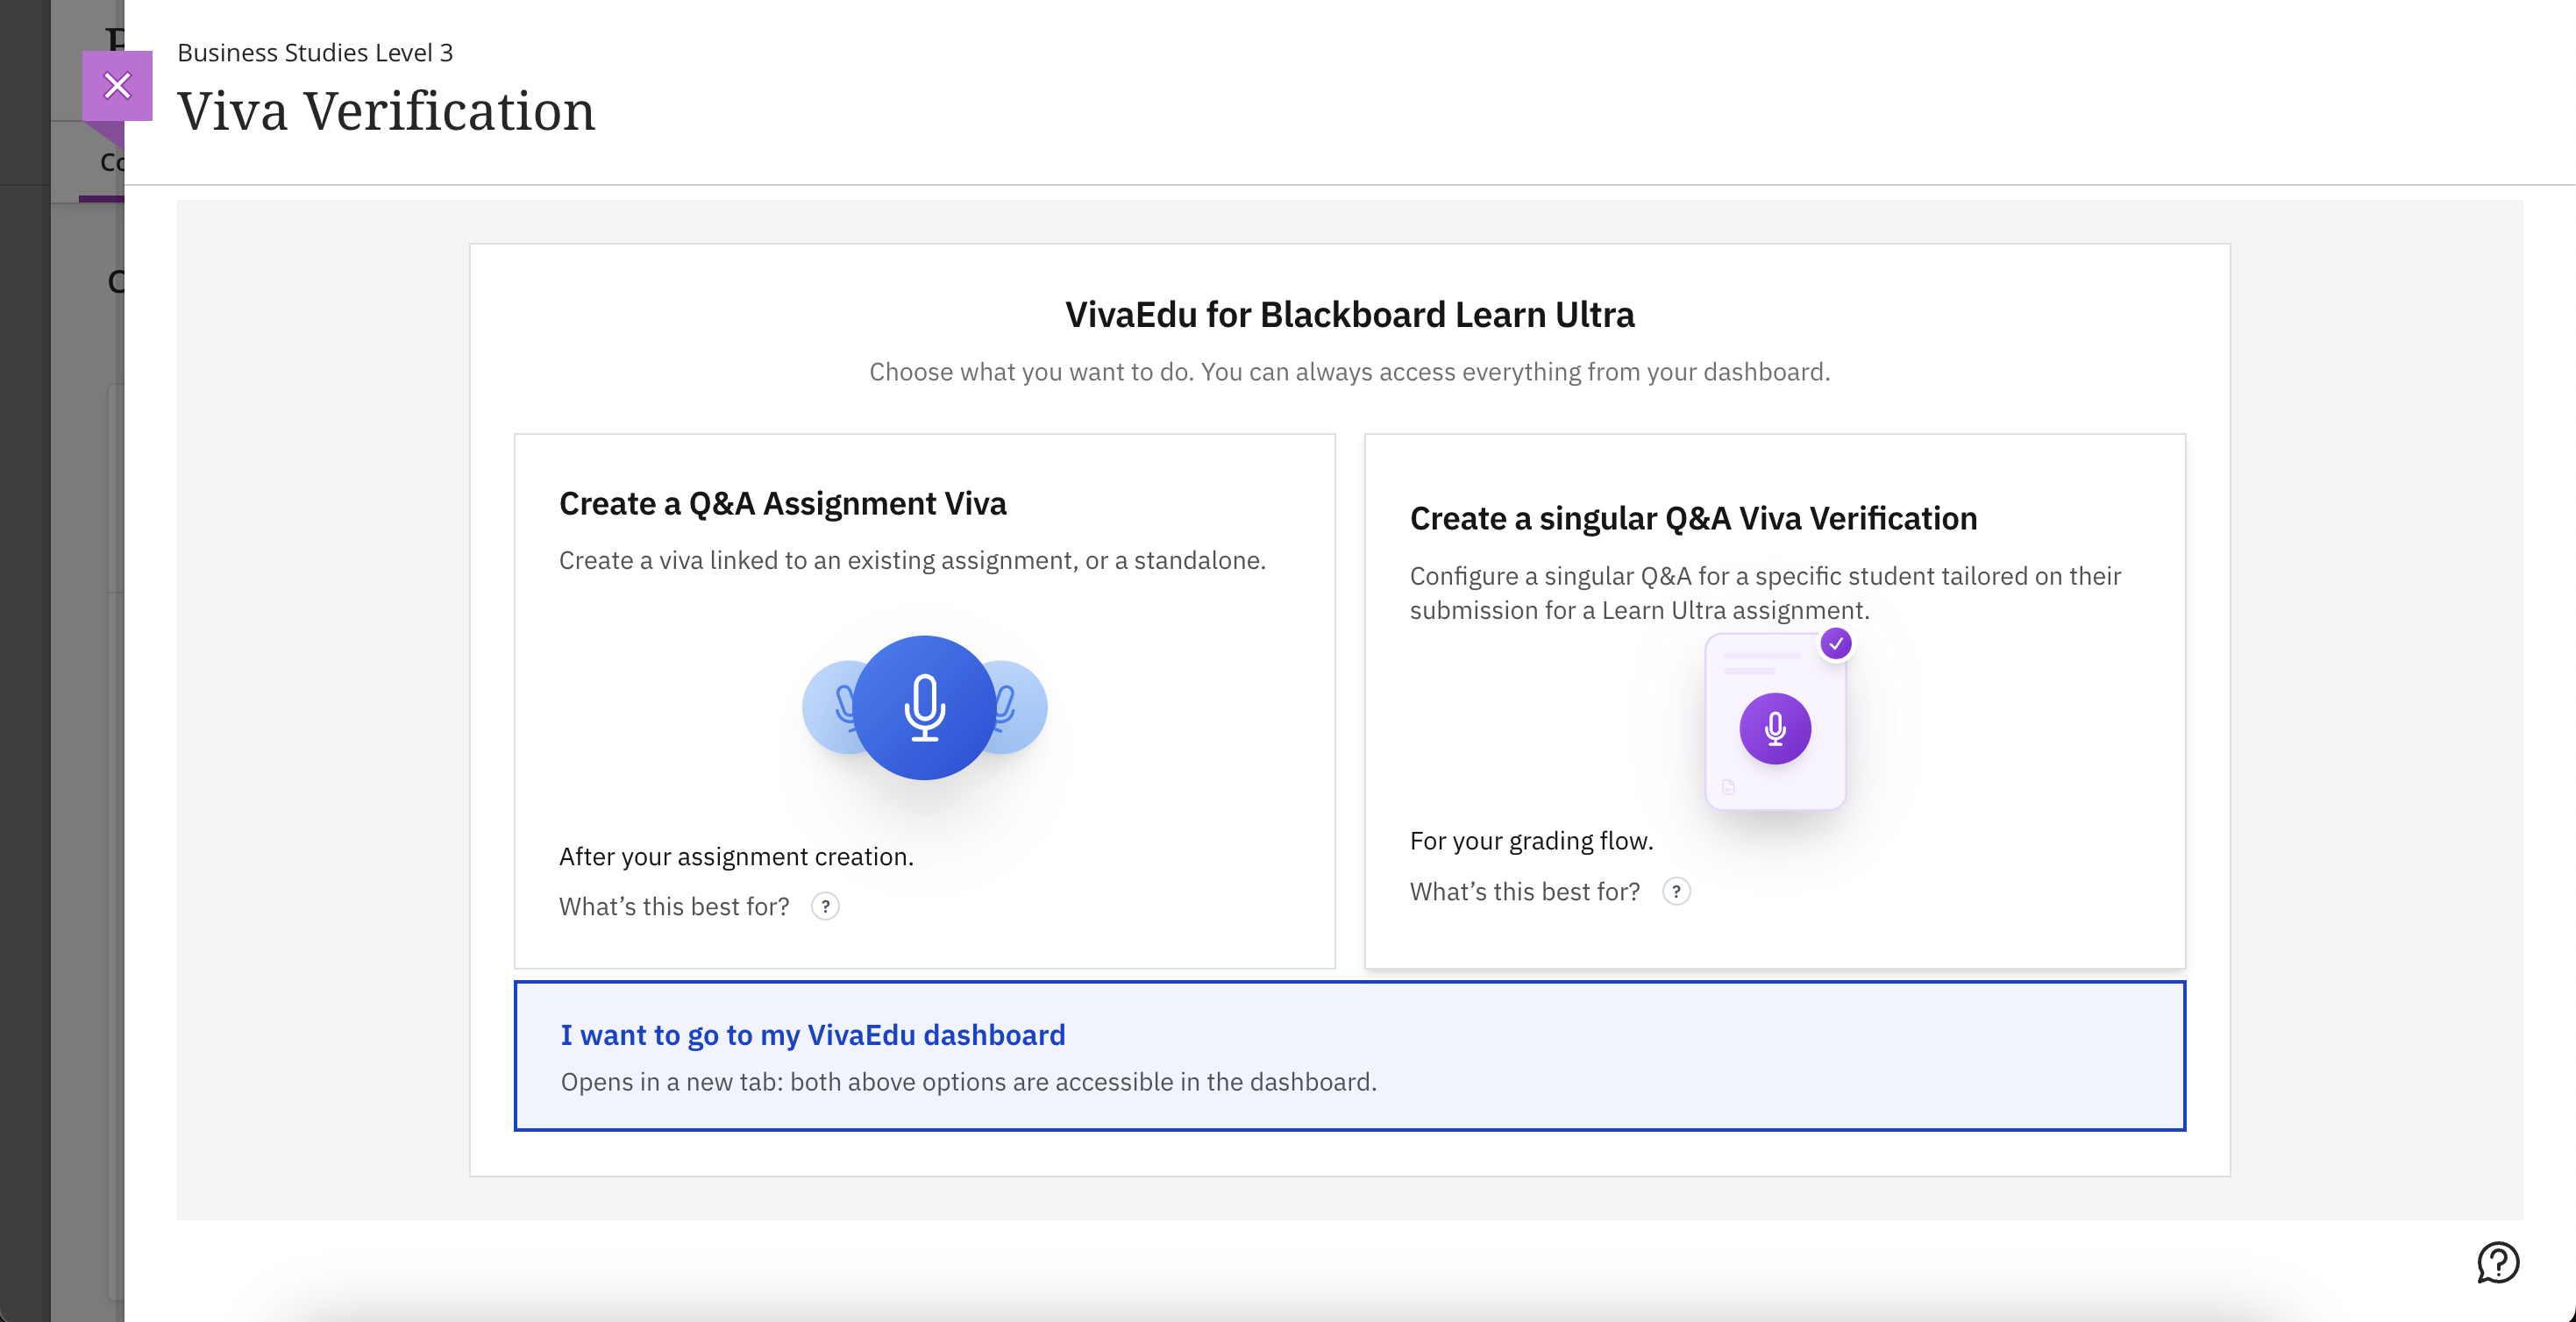Close the Viva Verification panel with the purple X
This screenshot has height=1322, width=2576.
(117, 86)
